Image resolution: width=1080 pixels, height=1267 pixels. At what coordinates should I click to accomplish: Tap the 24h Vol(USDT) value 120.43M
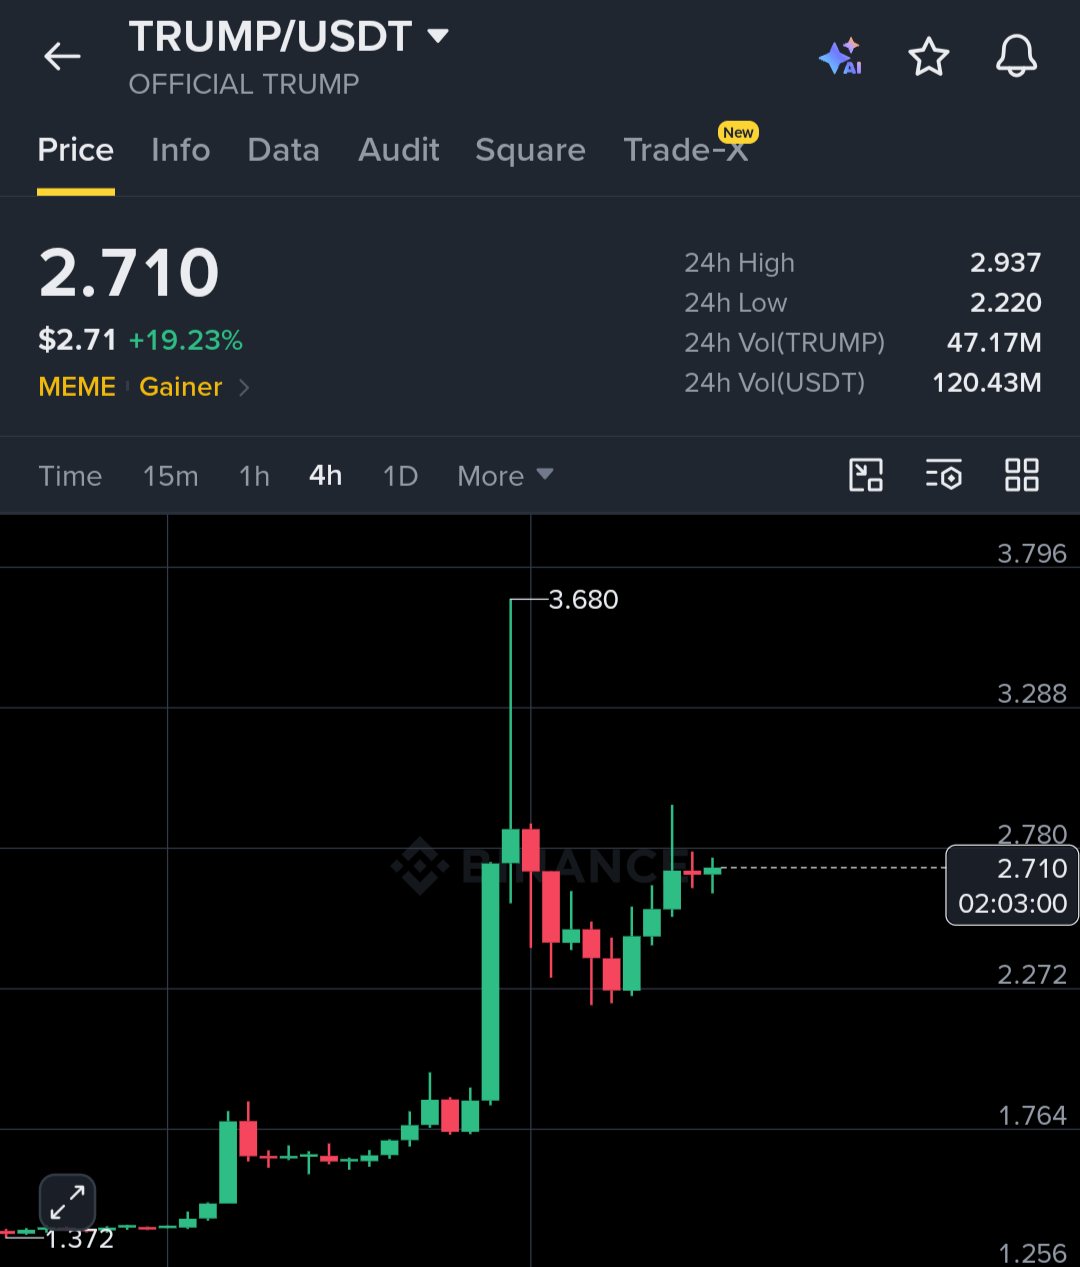tap(987, 383)
